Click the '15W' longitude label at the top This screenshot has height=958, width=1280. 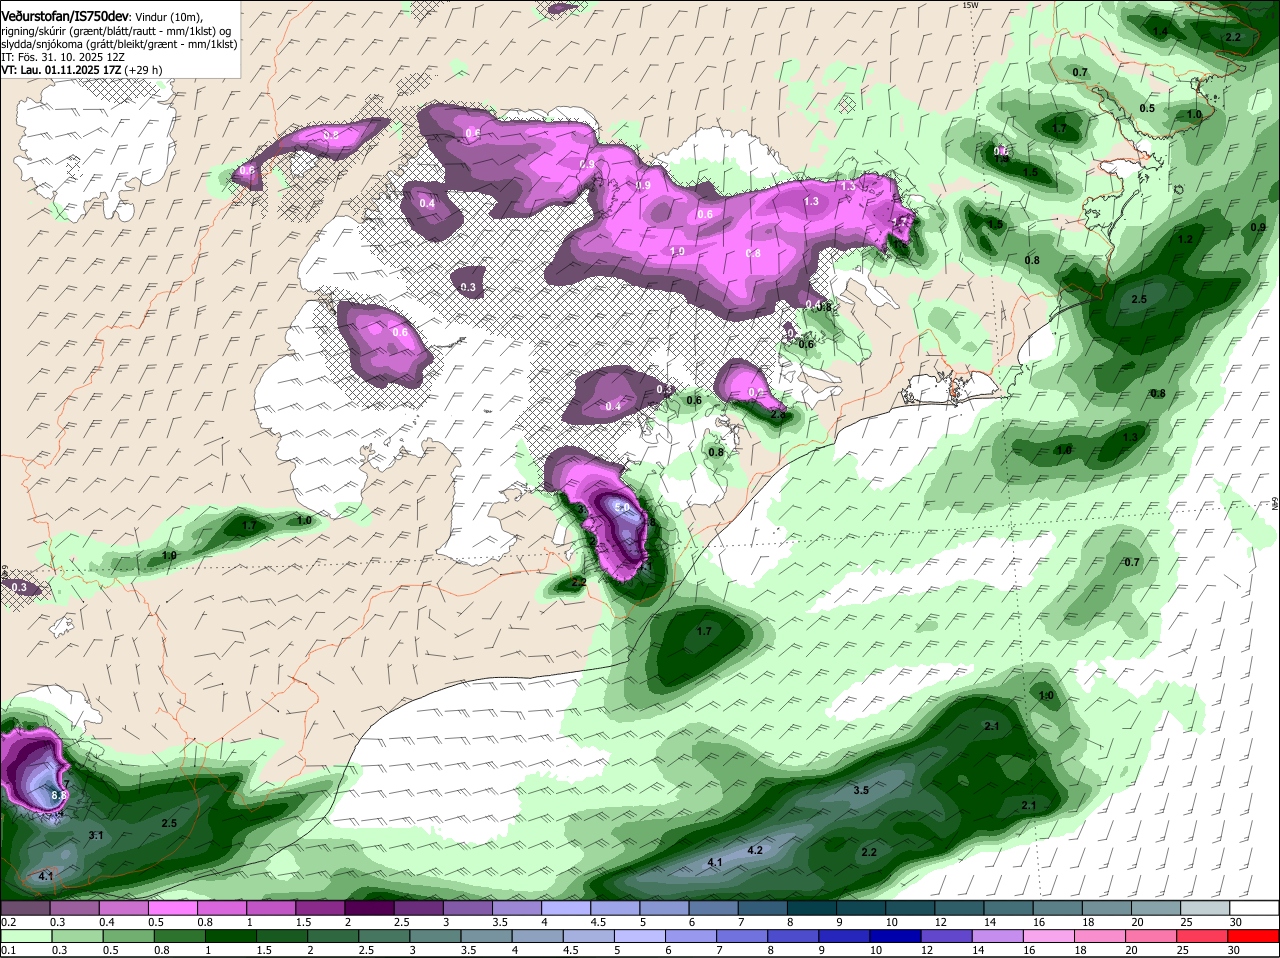969,5
